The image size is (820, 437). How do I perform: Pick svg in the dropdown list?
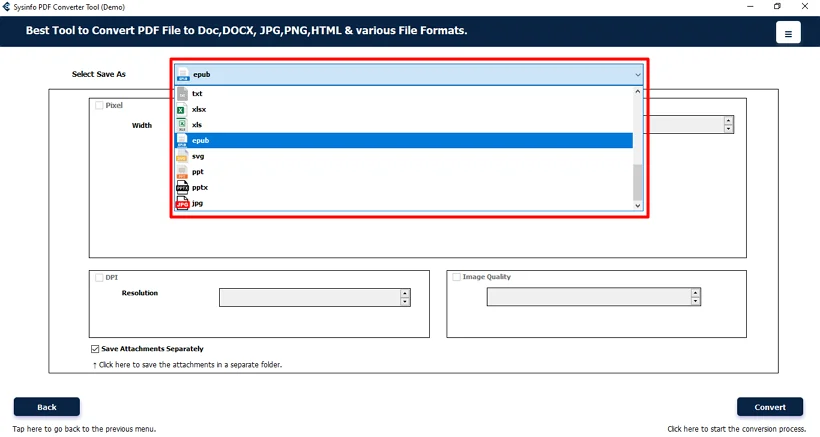click(x=403, y=156)
